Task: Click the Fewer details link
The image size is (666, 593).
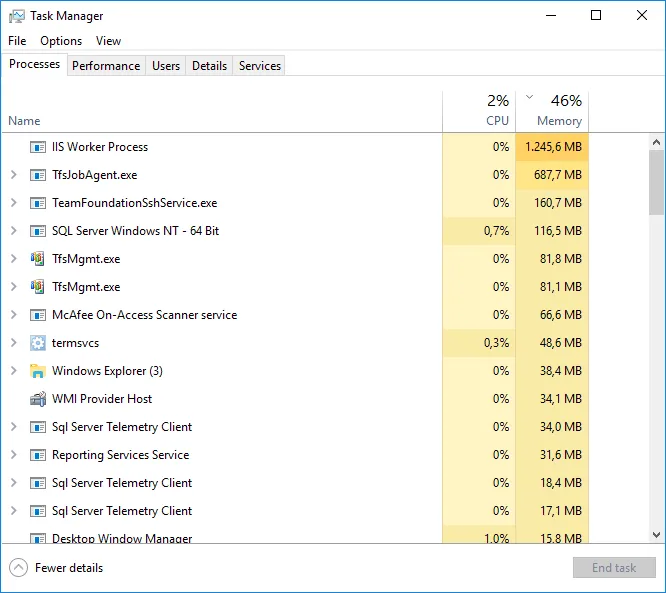Action: click(x=69, y=568)
